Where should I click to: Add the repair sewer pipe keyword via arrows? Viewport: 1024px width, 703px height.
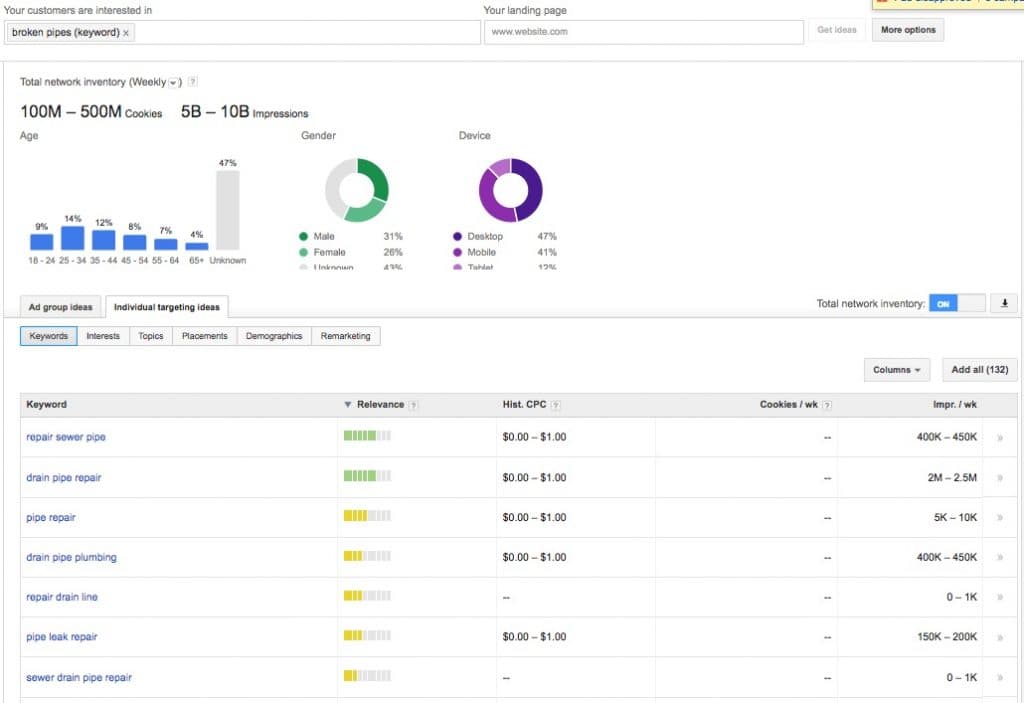pyautogui.click(x=1000, y=438)
